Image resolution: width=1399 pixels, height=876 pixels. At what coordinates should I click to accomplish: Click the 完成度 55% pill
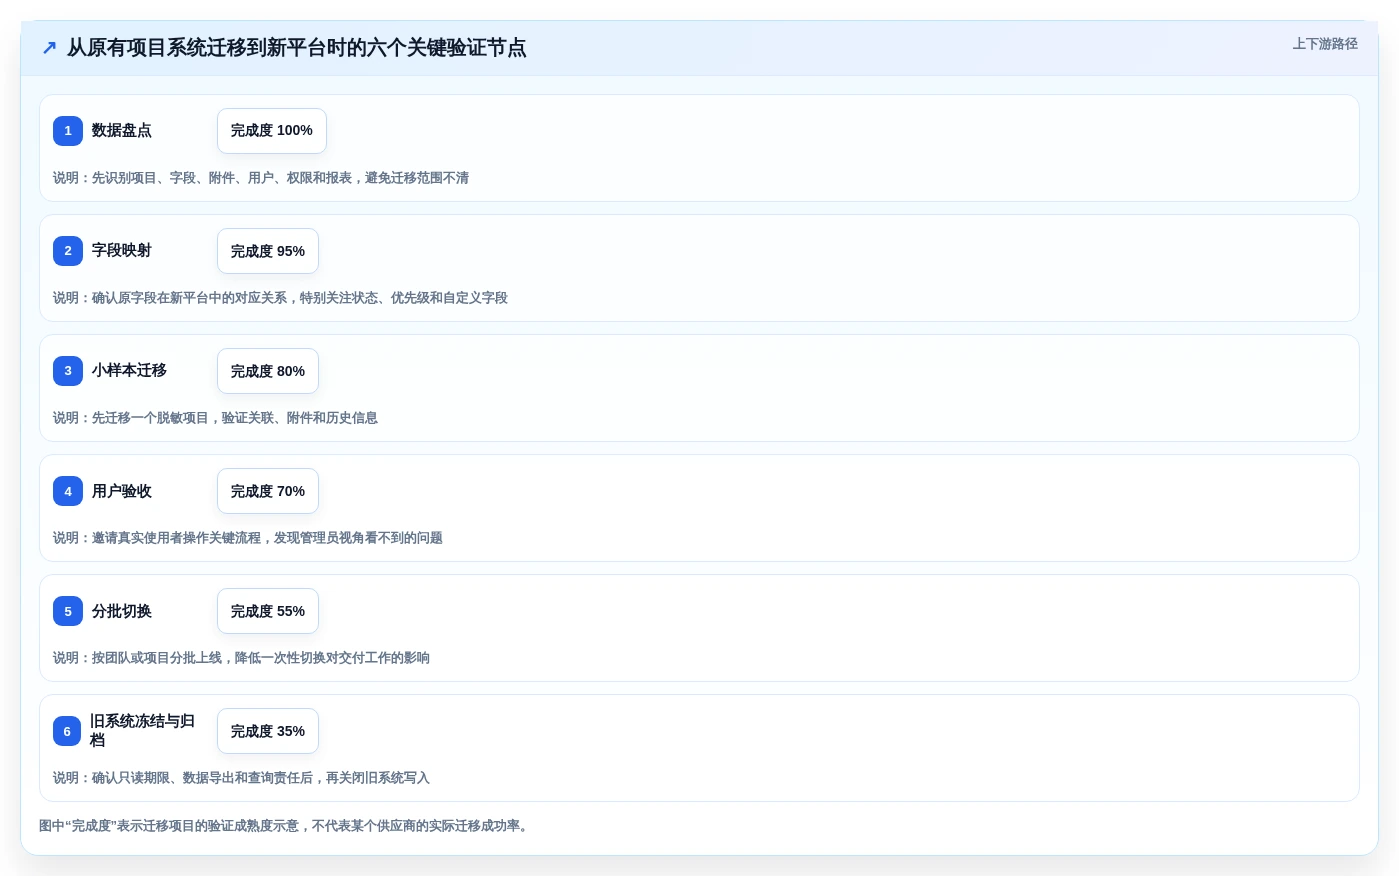tap(268, 611)
